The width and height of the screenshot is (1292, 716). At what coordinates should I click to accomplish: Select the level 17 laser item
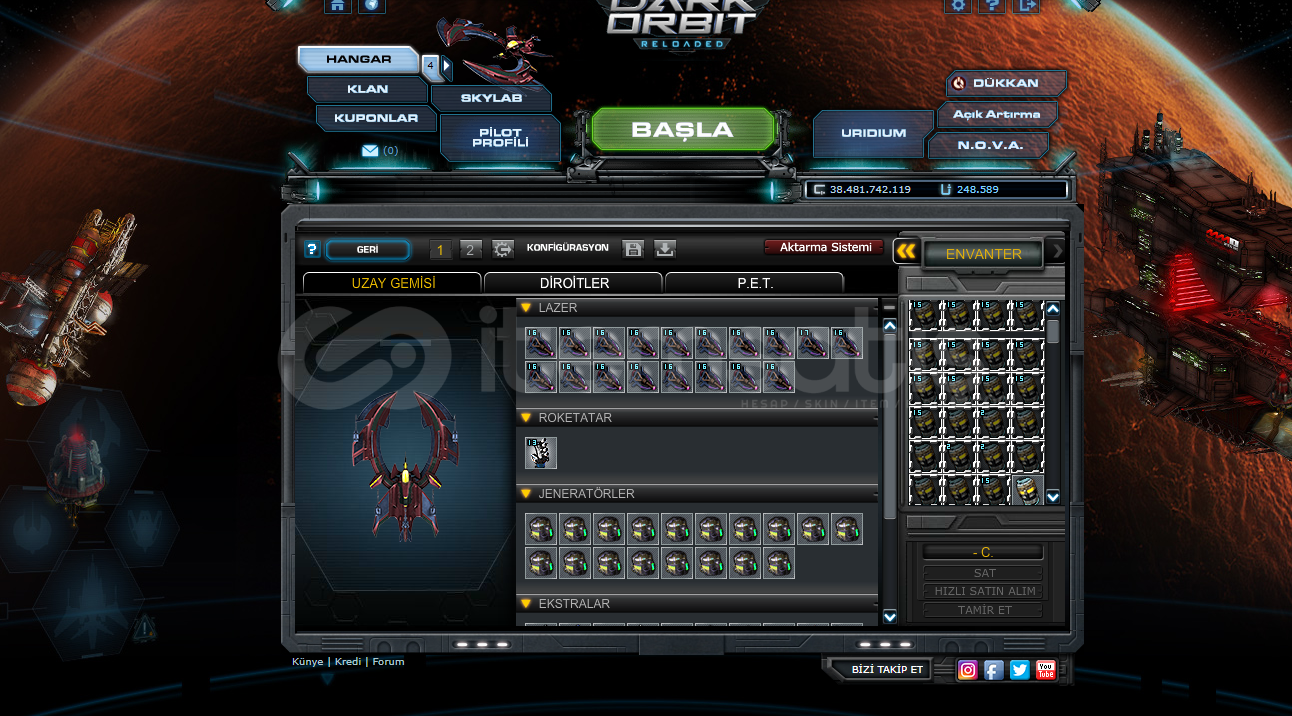coord(812,343)
